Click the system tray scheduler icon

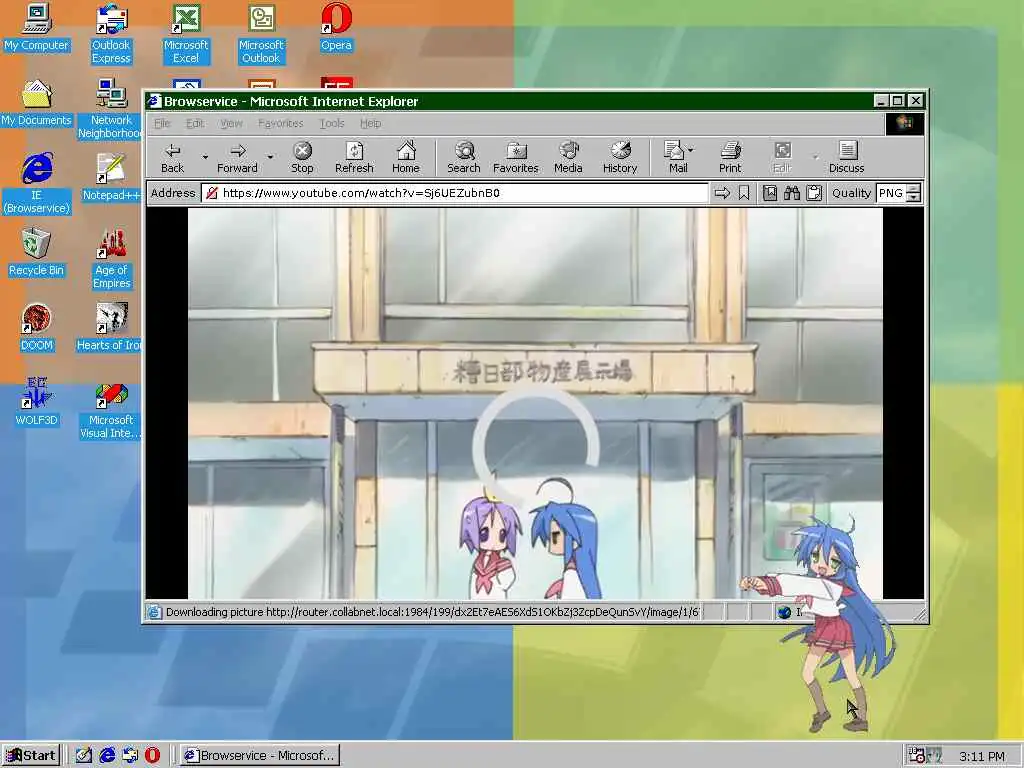point(917,756)
